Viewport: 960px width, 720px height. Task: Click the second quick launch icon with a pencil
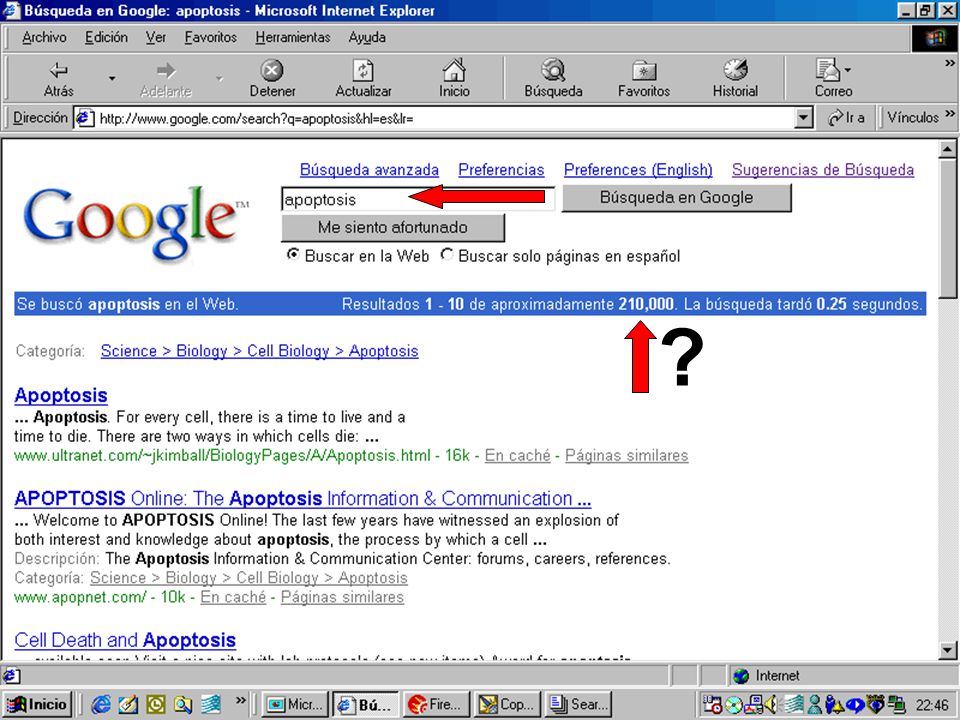tap(128, 705)
